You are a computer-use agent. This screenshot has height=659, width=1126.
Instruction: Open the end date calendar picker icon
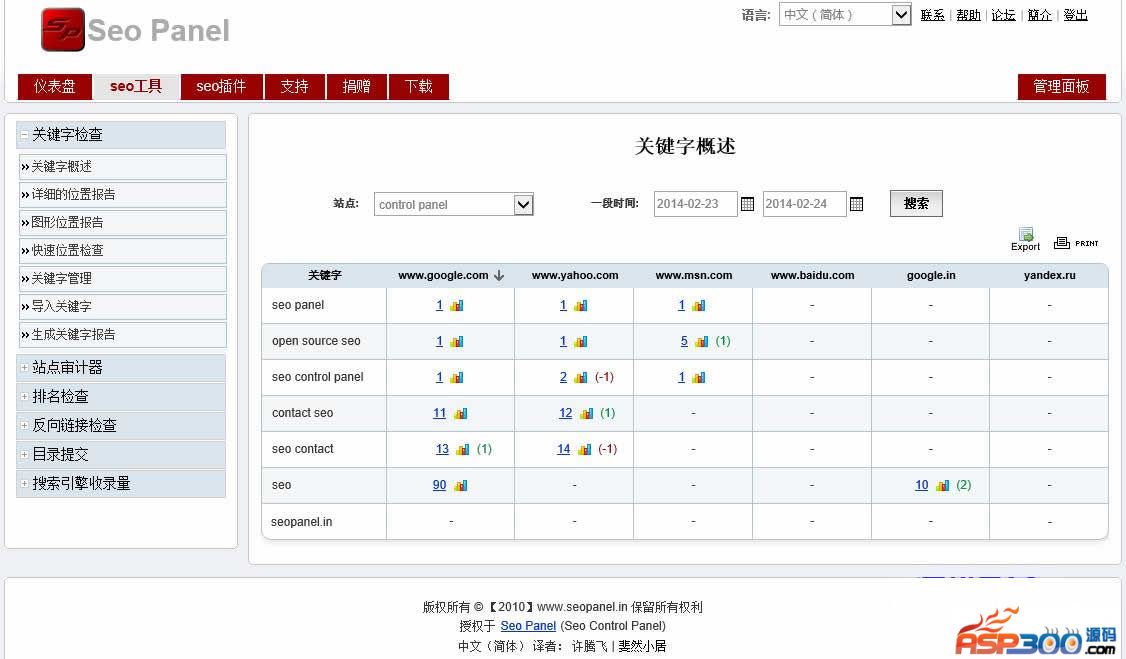pos(856,204)
